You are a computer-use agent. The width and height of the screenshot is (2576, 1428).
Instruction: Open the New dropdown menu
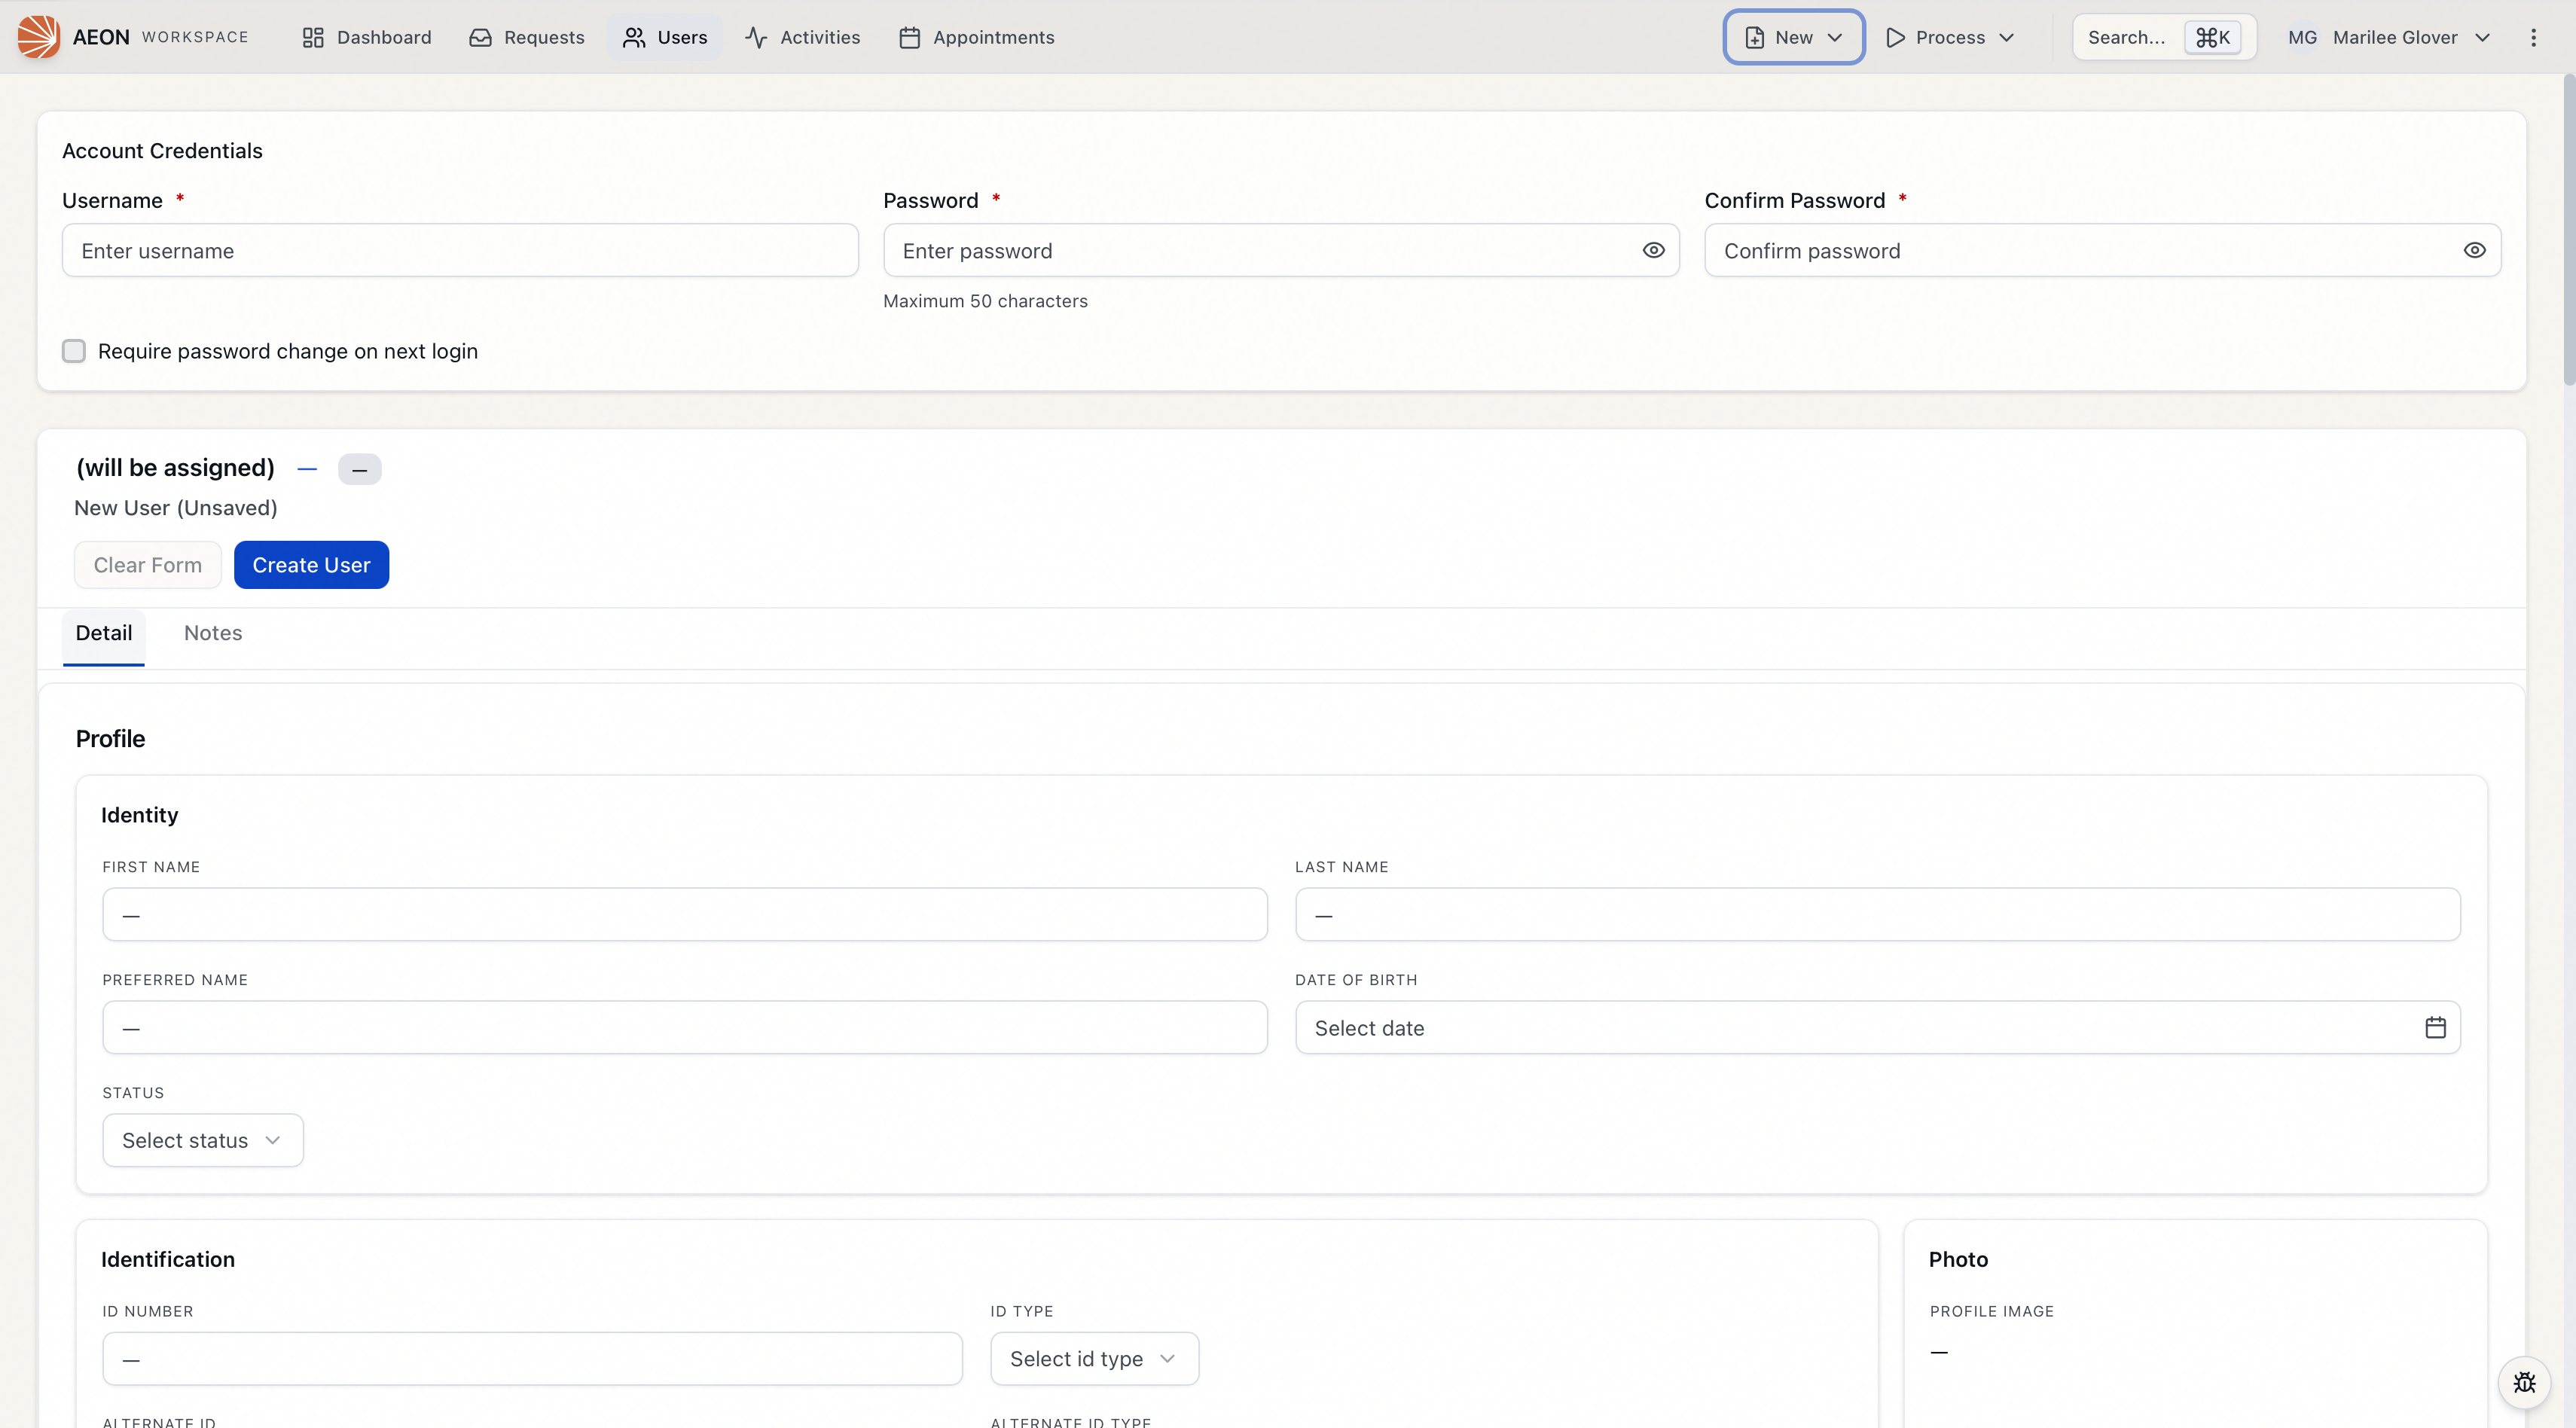pos(1794,37)
